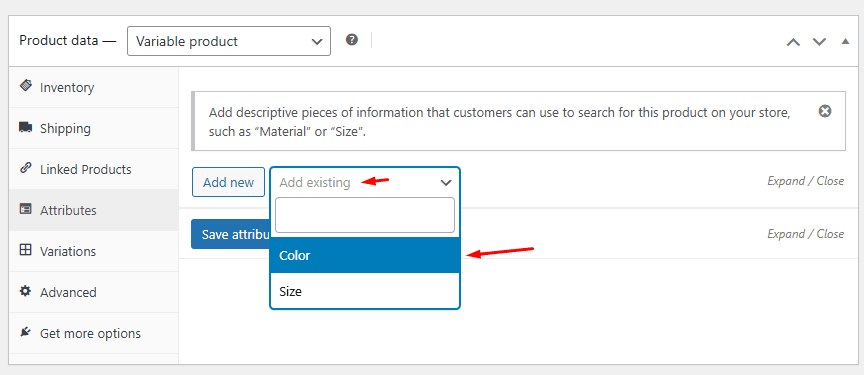864x375 pixels.
Task: Click the 'Product data —' panel title
Action: click(x=68, y=41)
